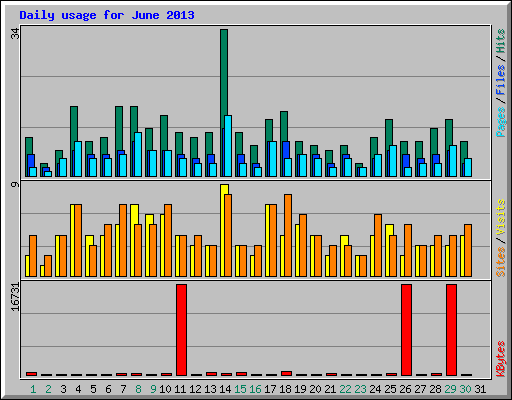Click the red "KBytes" legend label

(501, 359)
